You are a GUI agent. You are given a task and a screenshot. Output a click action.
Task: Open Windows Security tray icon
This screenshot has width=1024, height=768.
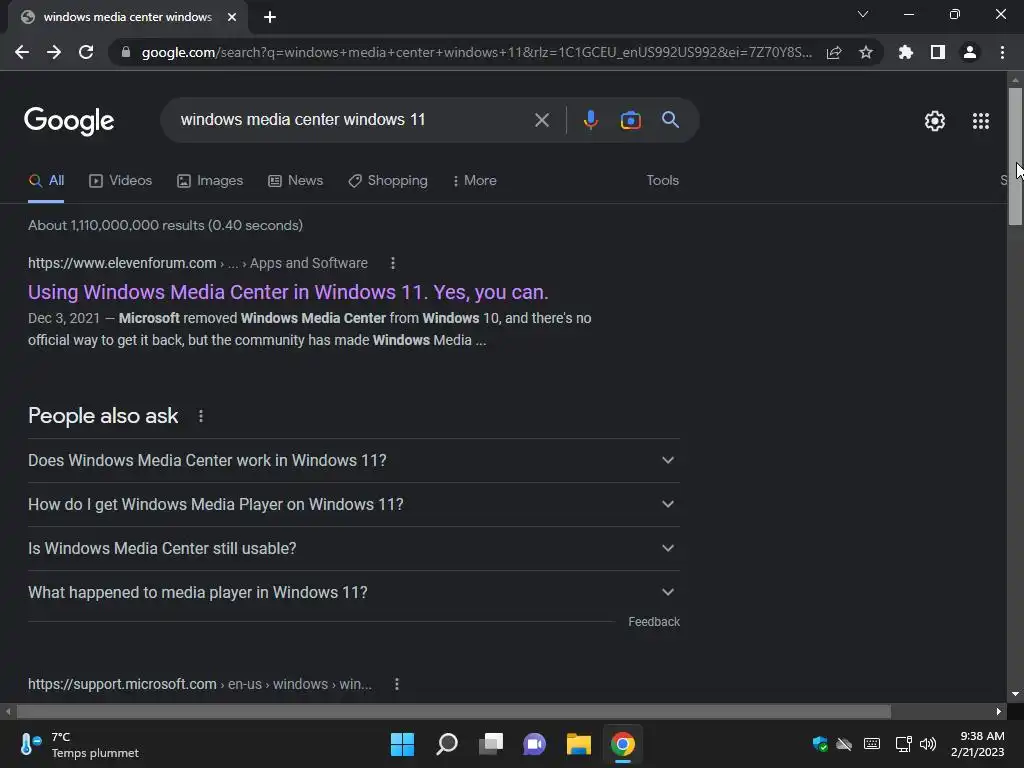(x=820, y=744)
